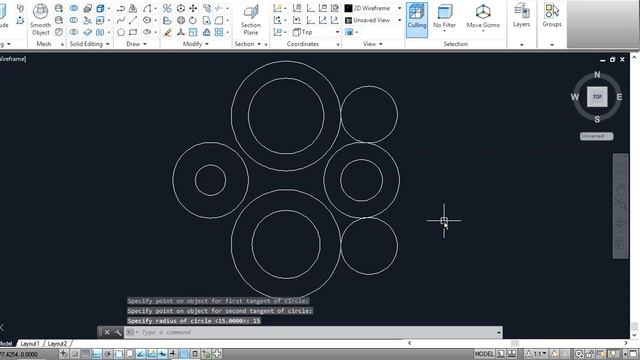Image resolution: width=640 pixels, height=360 pixels.
Task: Select the Fillet modify tool
Action: 219,20
